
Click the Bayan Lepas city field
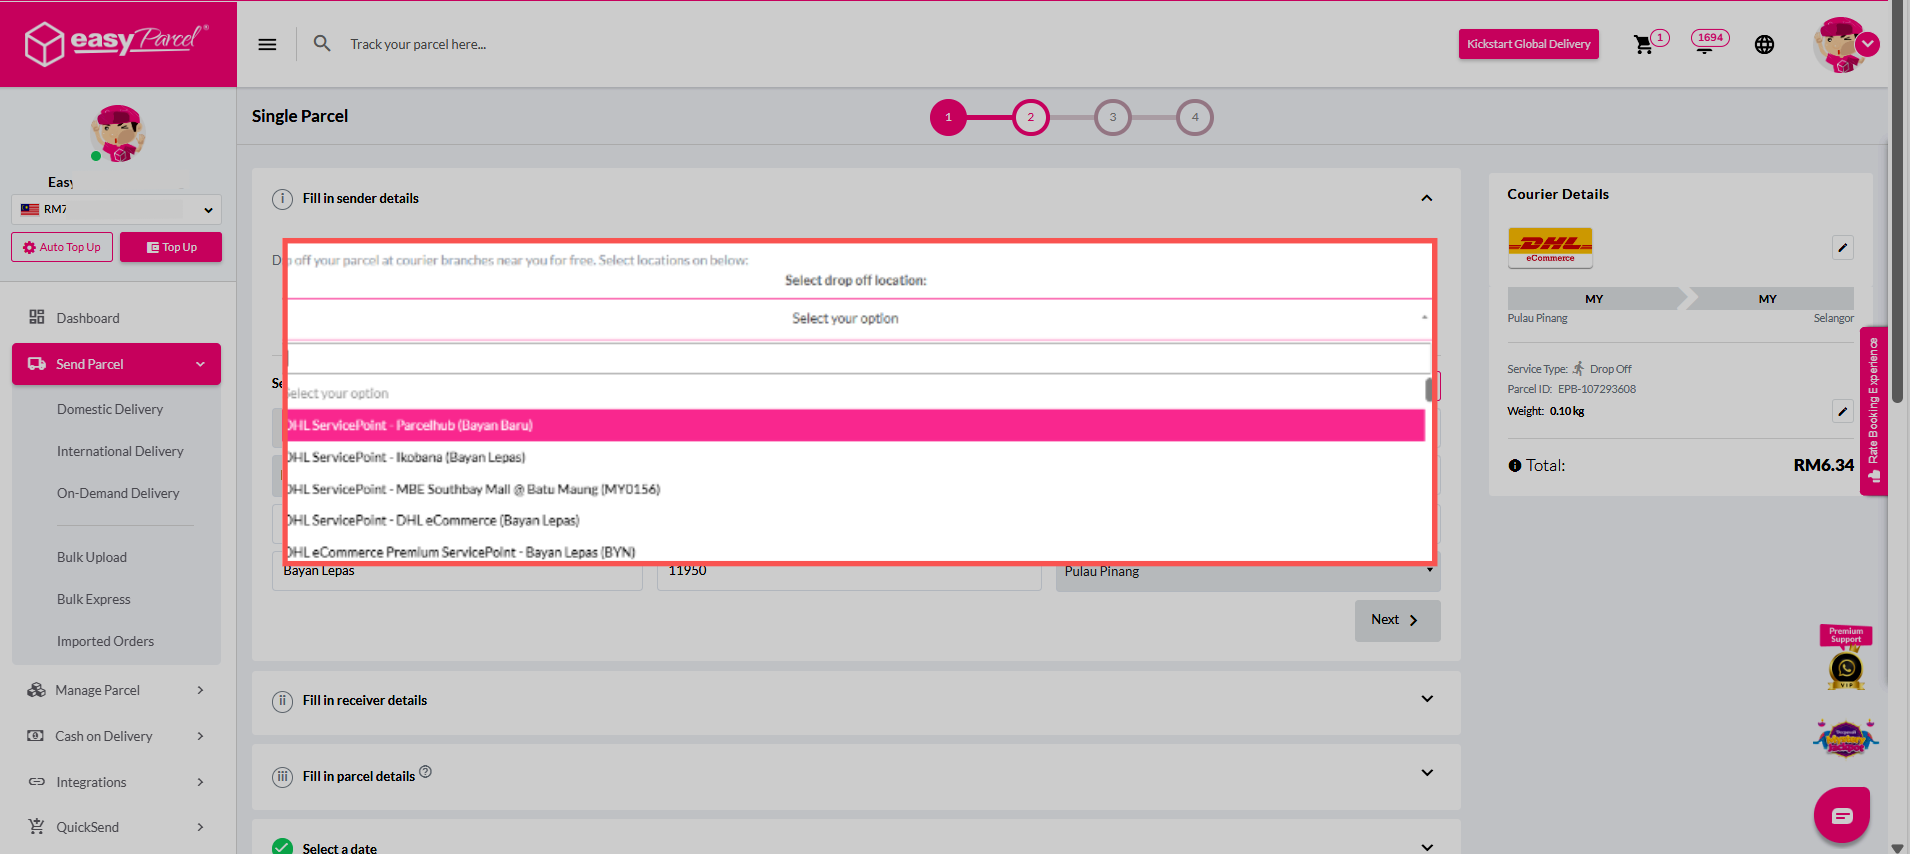click(x=457, y=571)
